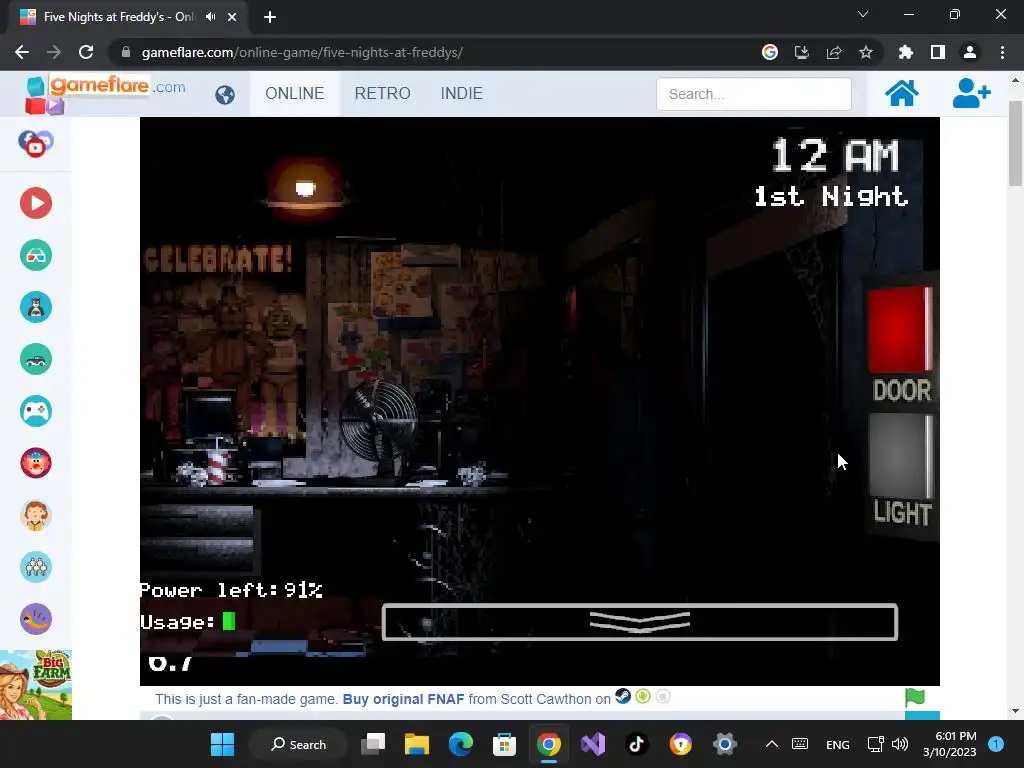Screen dimensions: 1024x768
Task: Click the 12 AM clock text
Action: (x=835, y=155)
